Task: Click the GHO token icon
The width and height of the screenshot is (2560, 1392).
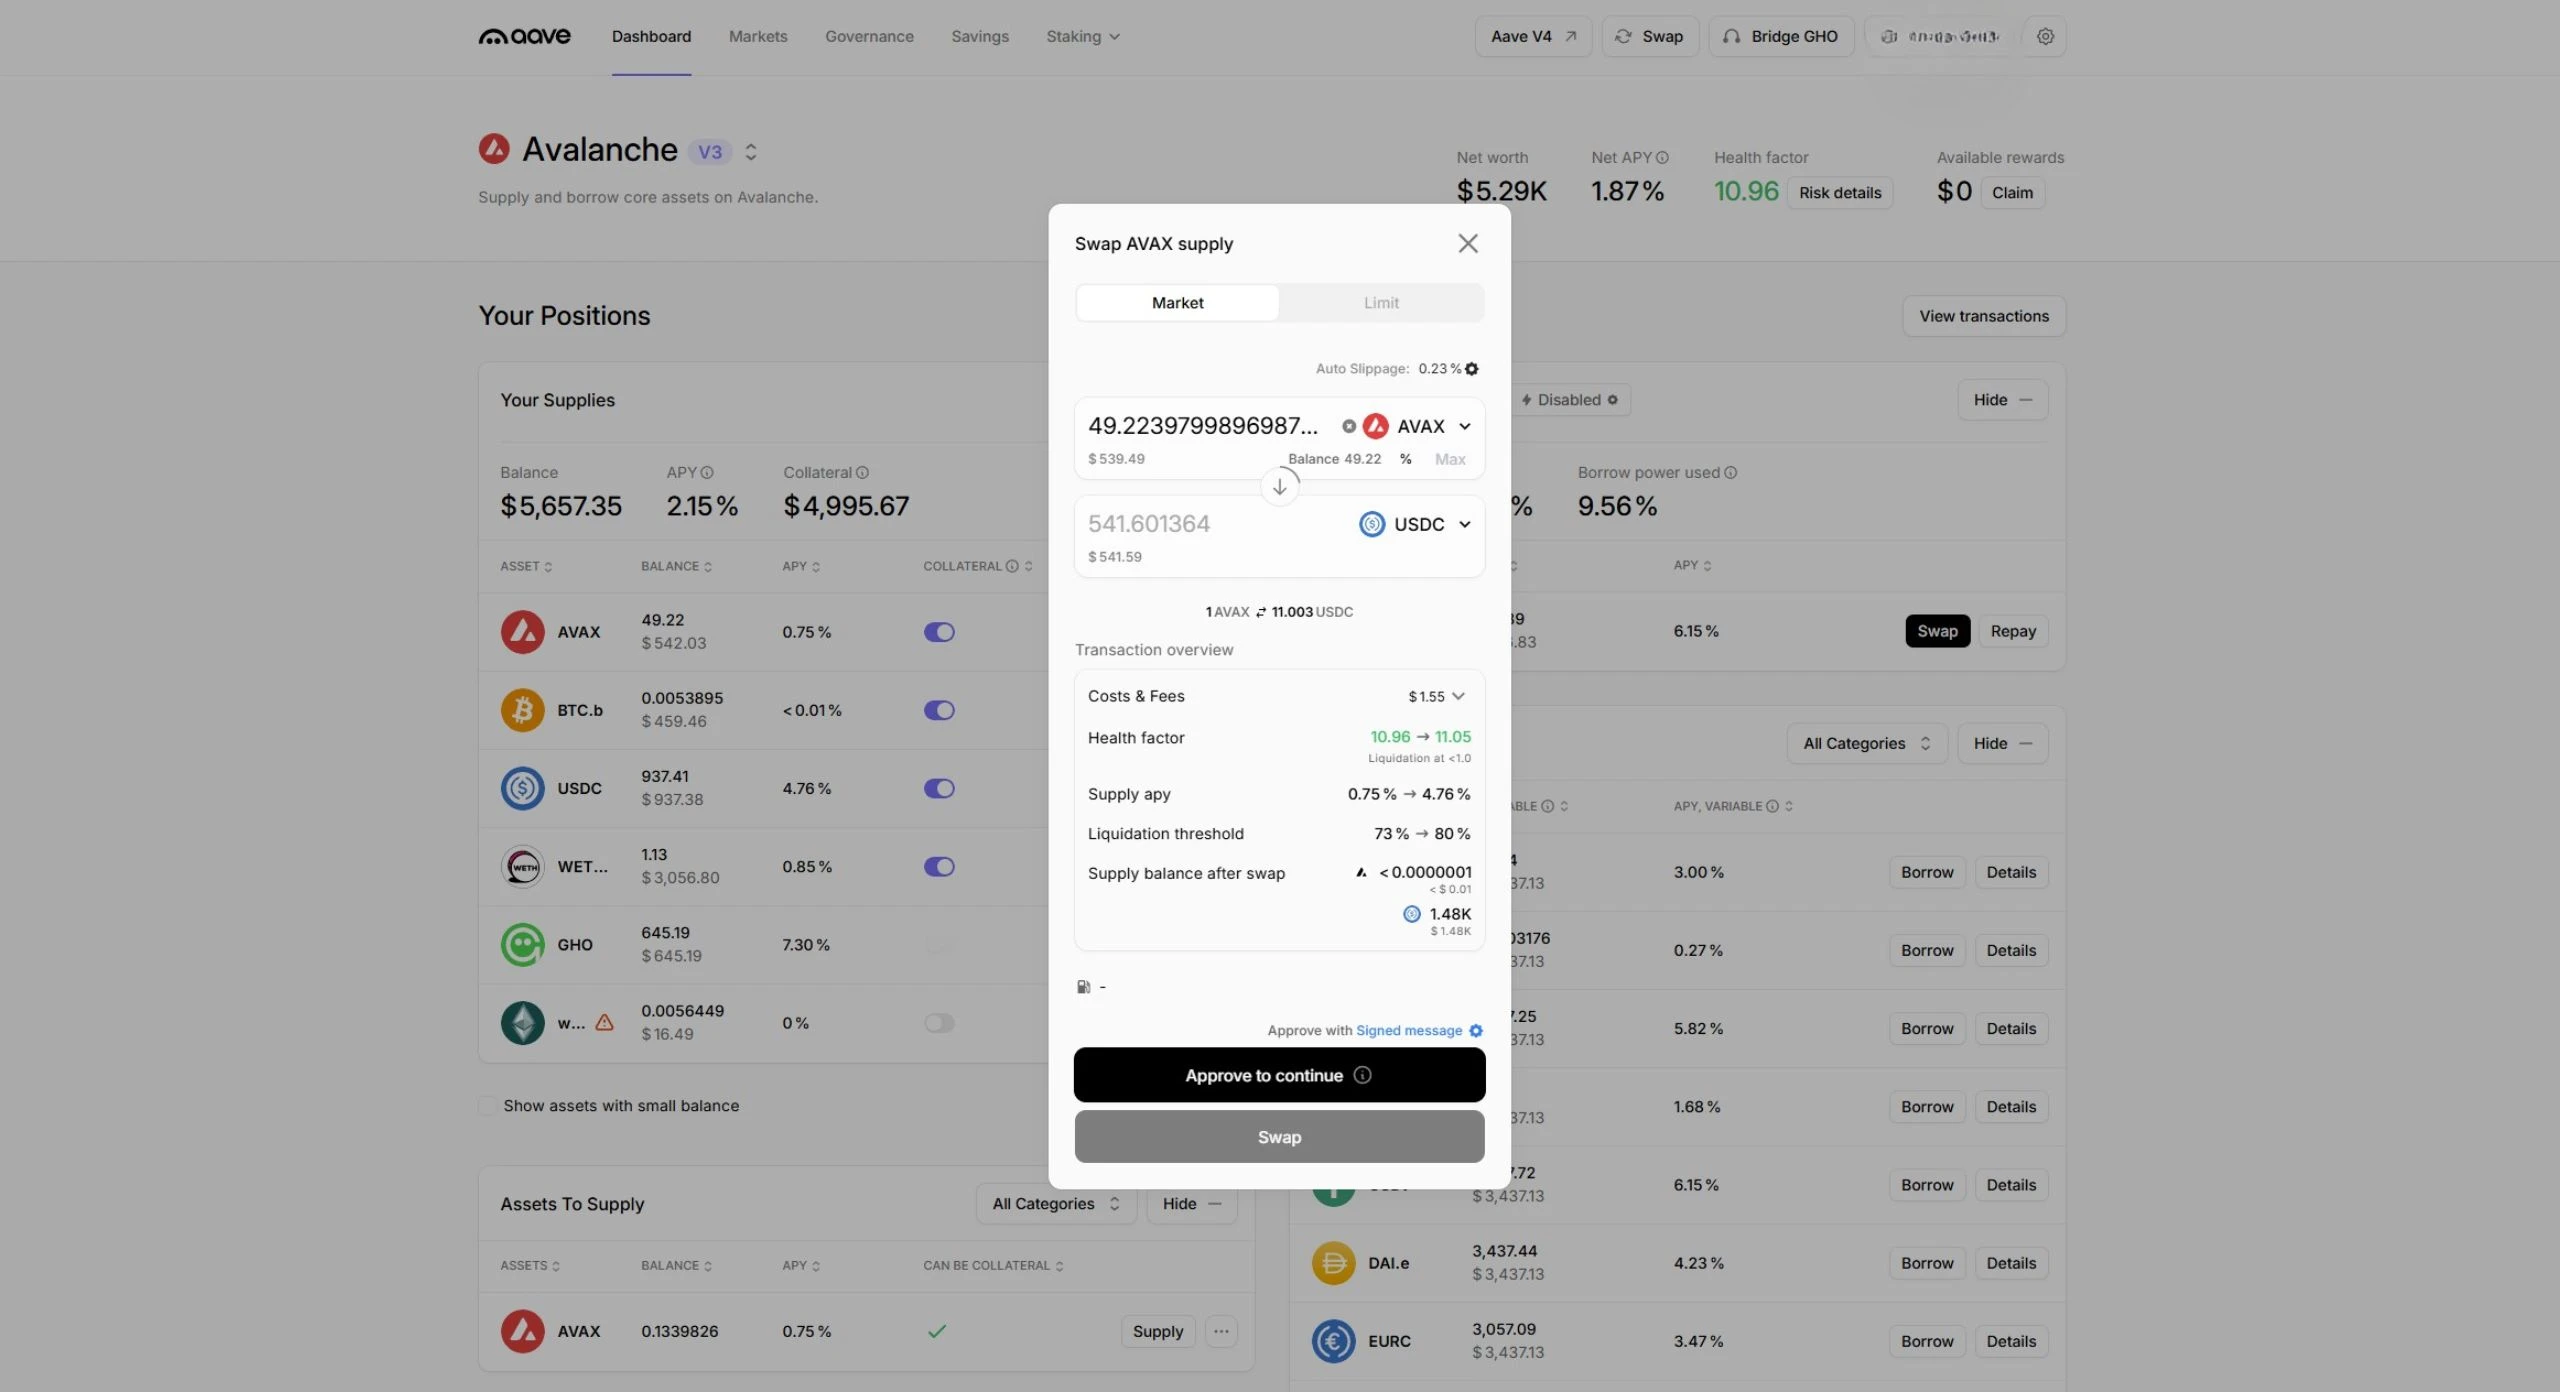Action: pyautogui.click(x=522, y=945)
